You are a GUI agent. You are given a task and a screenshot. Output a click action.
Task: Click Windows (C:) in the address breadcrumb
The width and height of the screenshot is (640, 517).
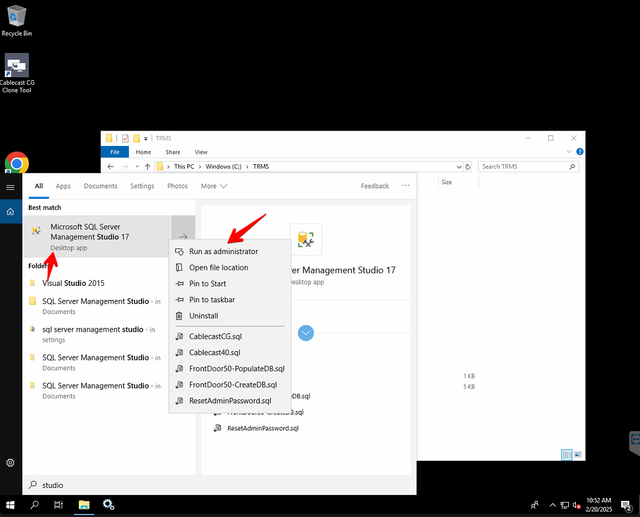223,166
